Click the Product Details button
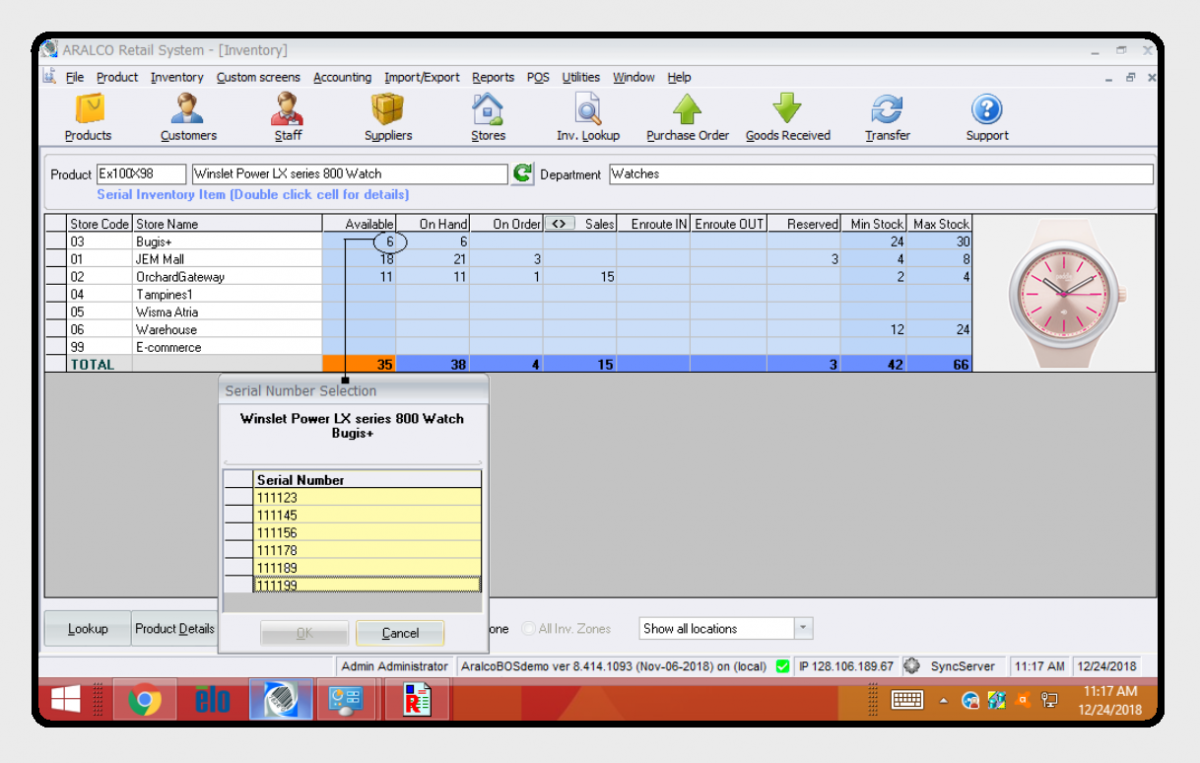1200x763 pixels. pyautogui.click(x=175, y=629)
